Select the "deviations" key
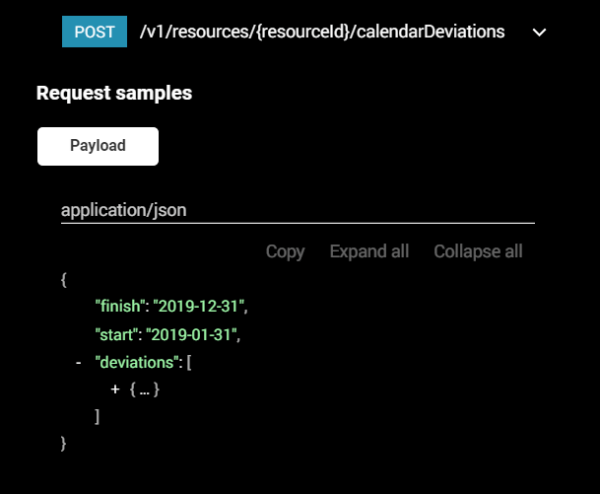Viewport: 600px width, 494px height. tap(137, 362)
